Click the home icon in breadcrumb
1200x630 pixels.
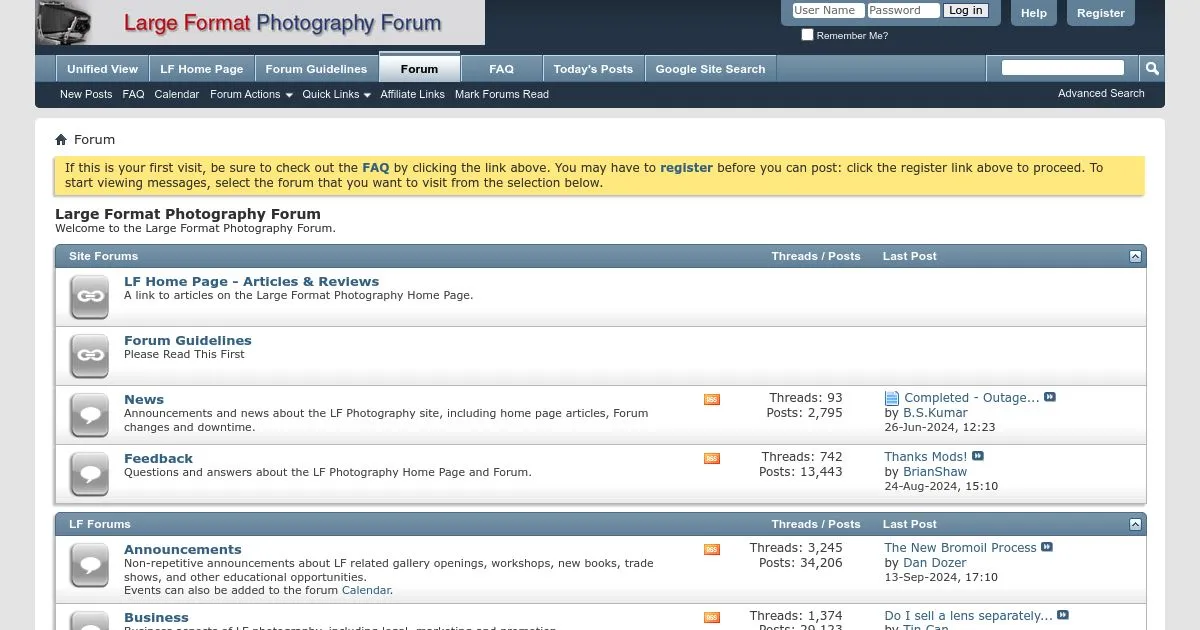[x=61, y=140]
